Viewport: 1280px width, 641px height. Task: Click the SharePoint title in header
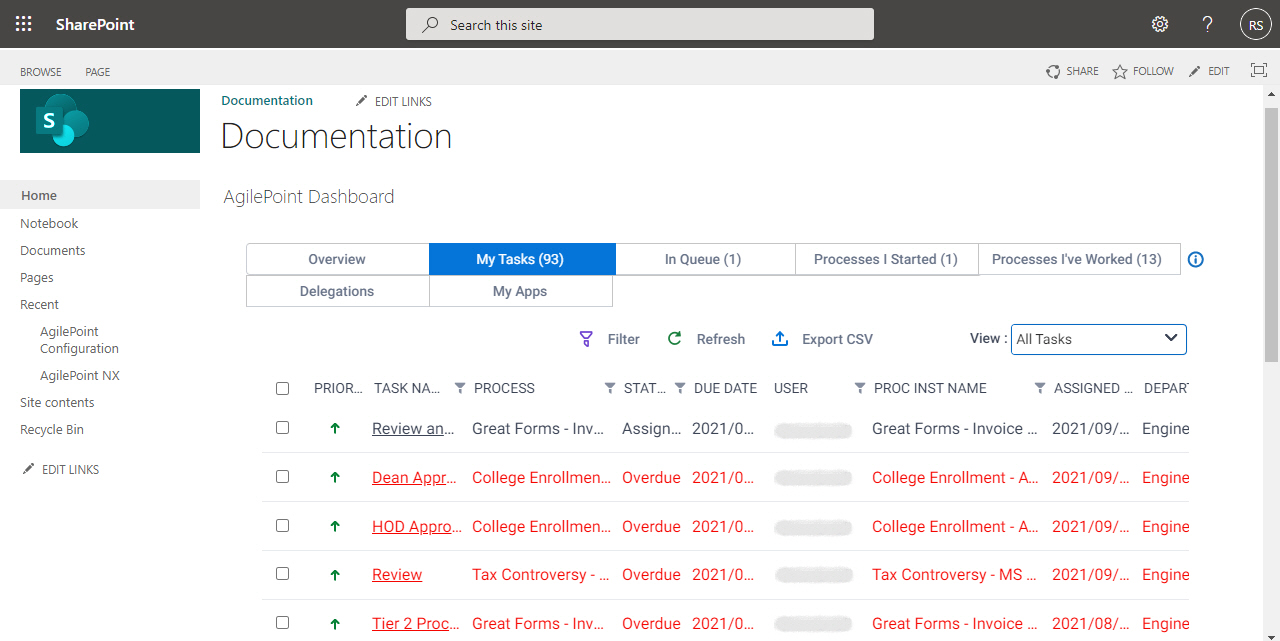coord(95,24)
